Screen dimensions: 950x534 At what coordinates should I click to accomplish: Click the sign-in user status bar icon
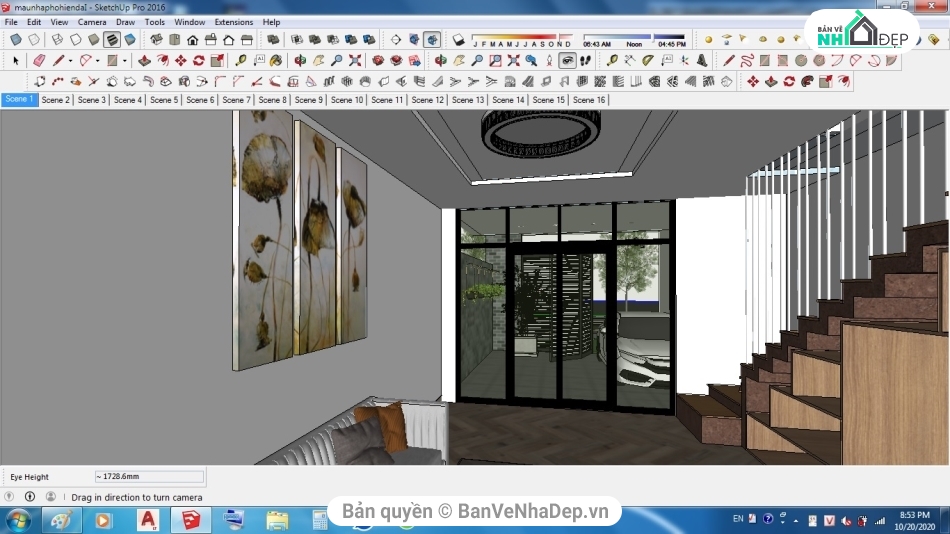click(51, 496)
